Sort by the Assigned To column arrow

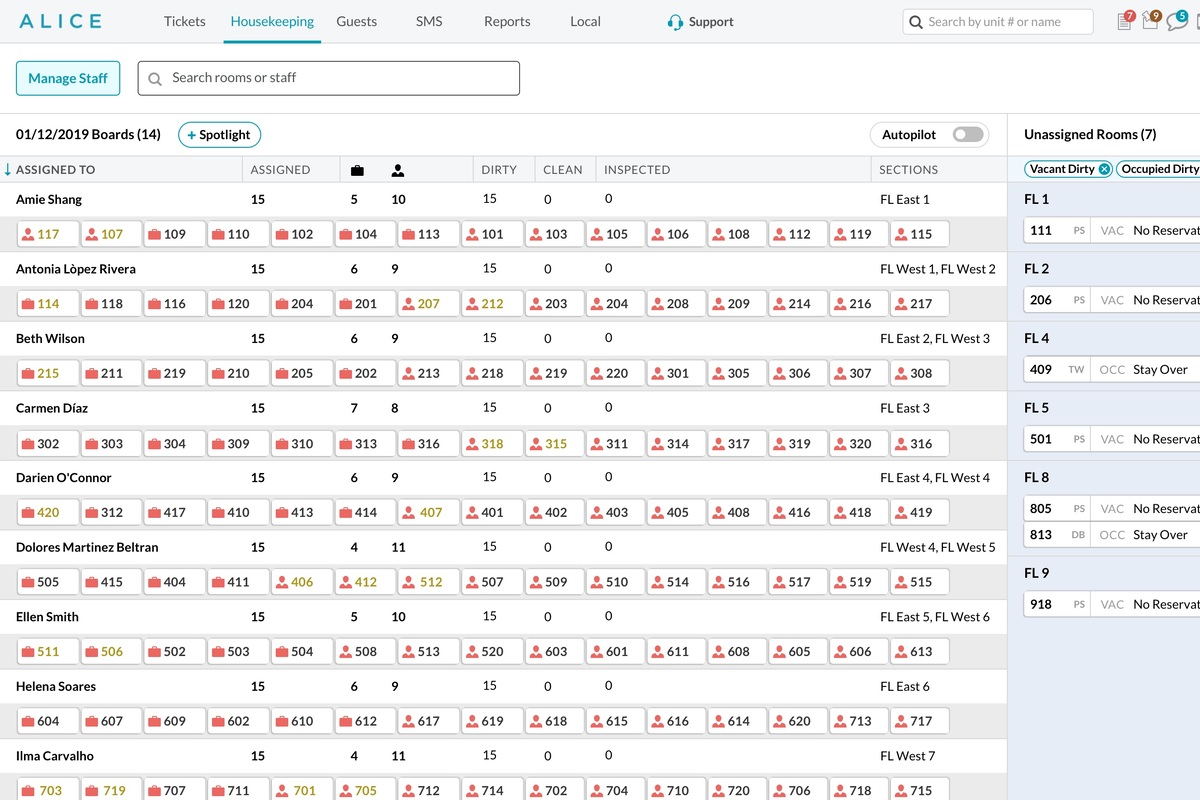click(8, 170)
